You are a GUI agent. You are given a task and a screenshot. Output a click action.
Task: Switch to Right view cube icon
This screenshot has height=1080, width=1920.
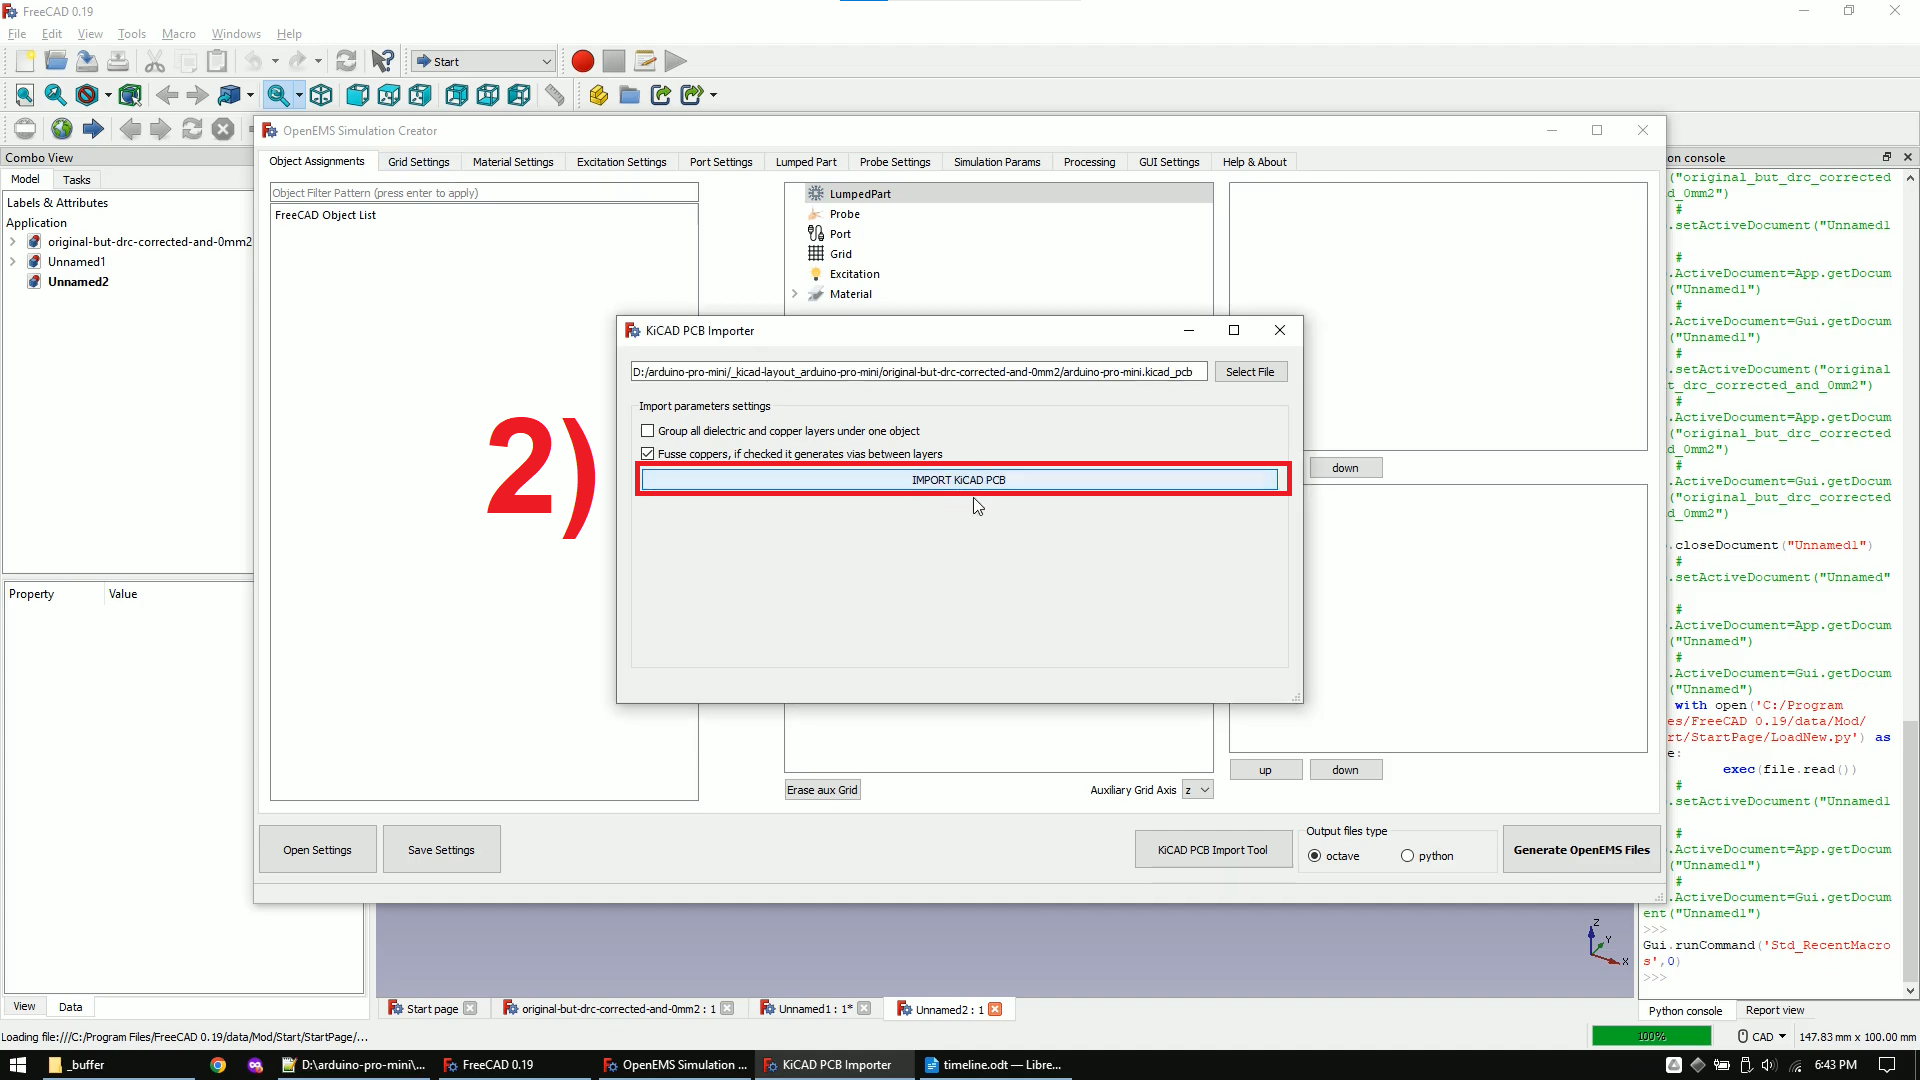point(420,95)
